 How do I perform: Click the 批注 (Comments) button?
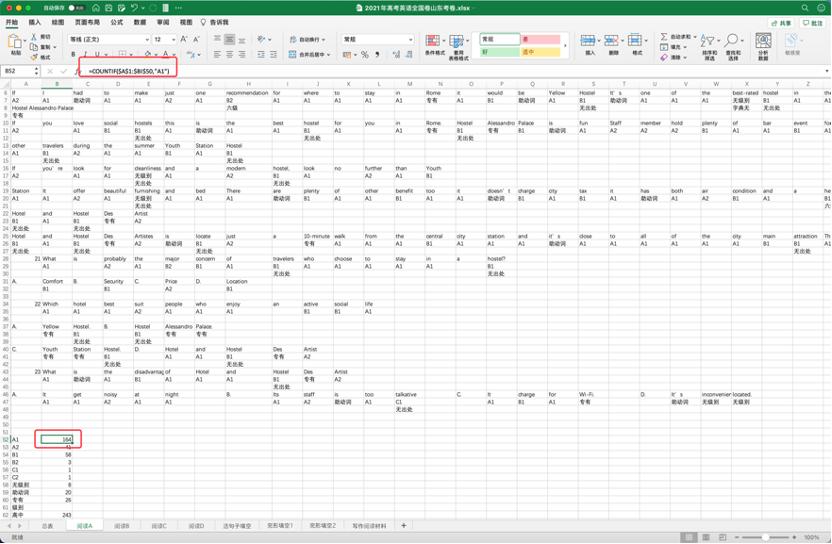tap(812, 23)
